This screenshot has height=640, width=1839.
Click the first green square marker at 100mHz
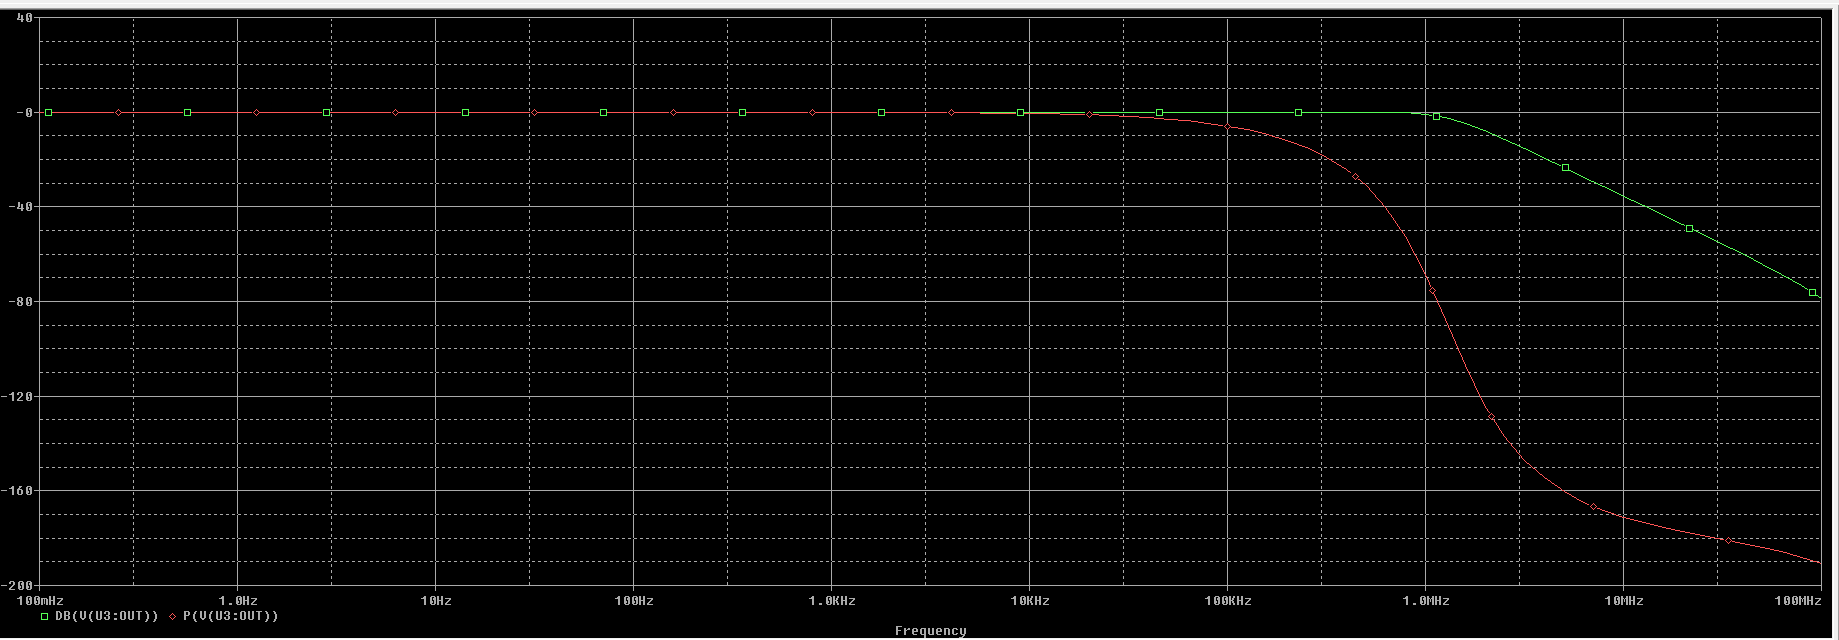(x=48, y=113)
